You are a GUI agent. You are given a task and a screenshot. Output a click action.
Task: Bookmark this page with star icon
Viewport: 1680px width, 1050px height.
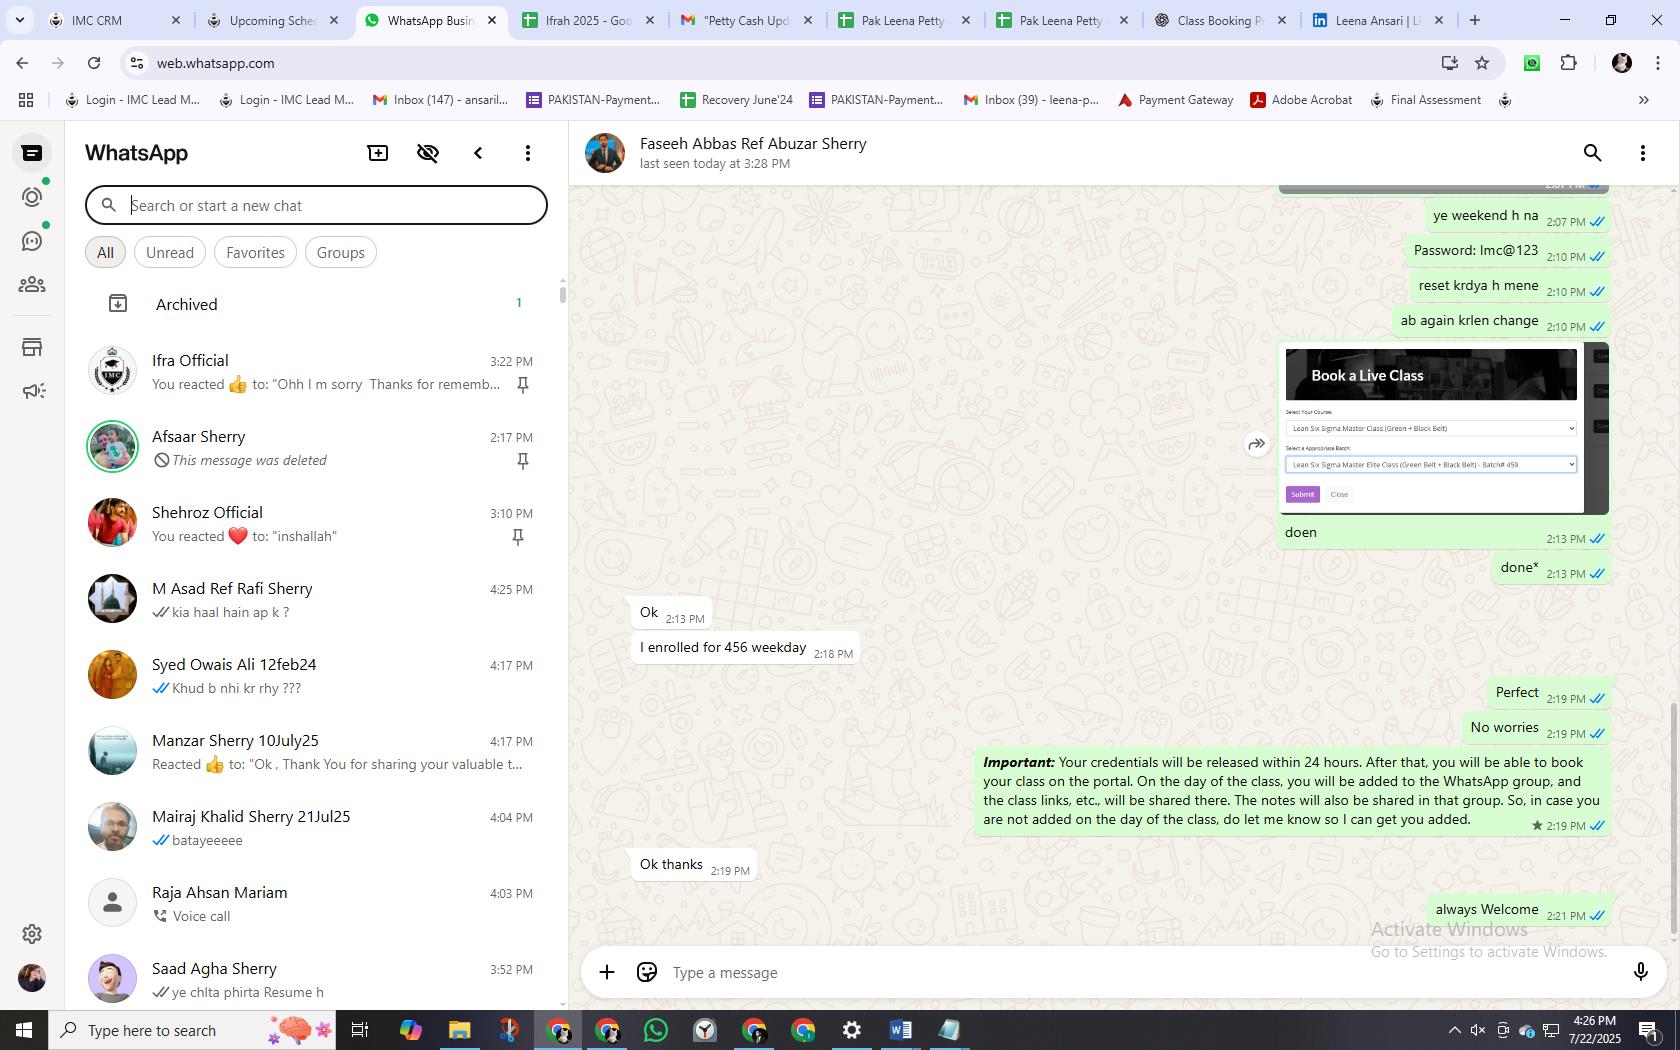point(1482,63)
